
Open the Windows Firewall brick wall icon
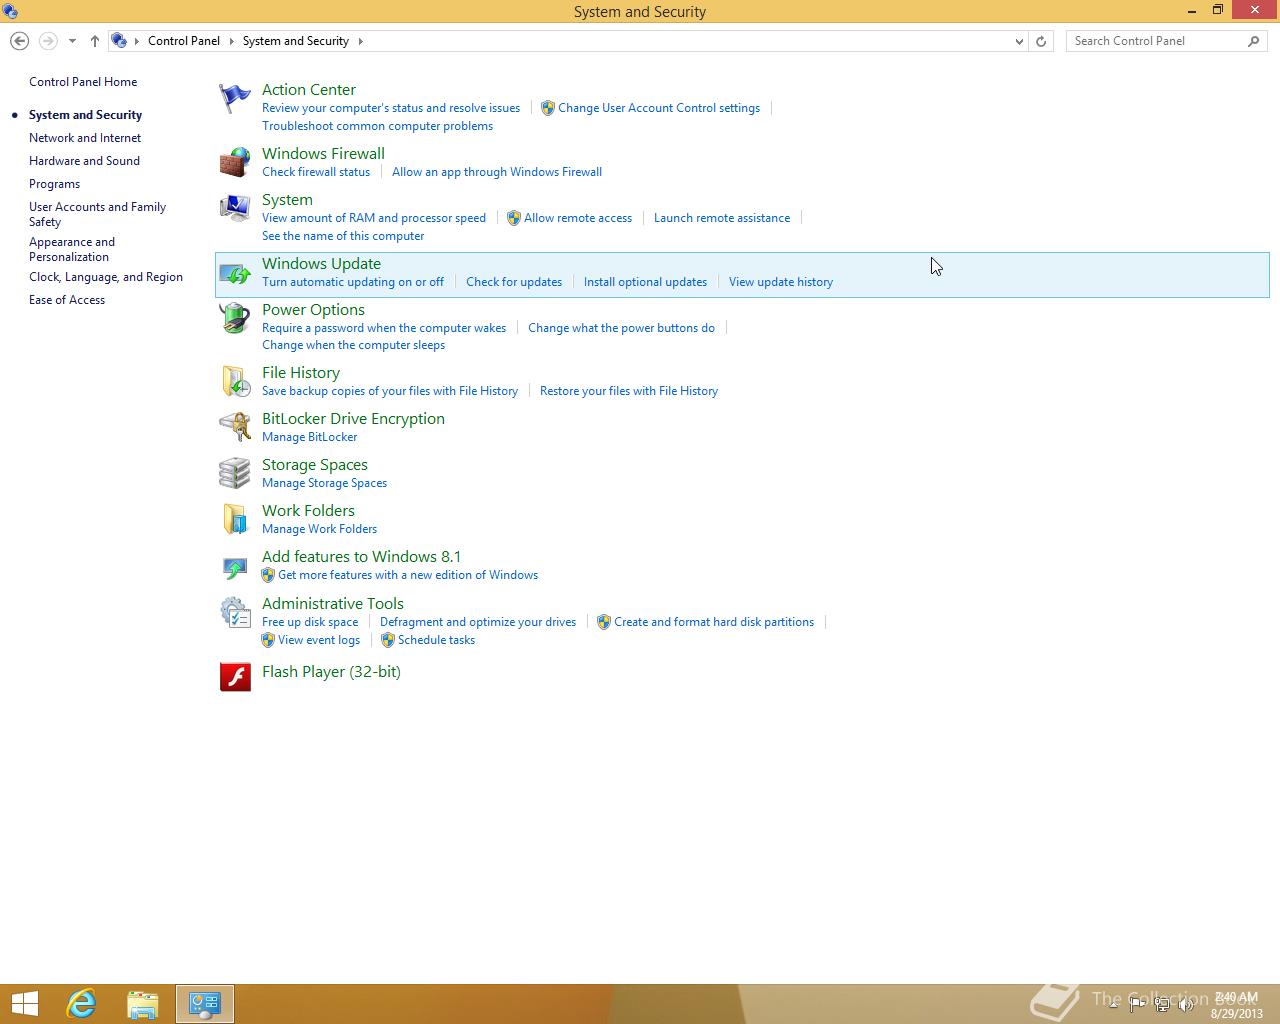point(235,162)
